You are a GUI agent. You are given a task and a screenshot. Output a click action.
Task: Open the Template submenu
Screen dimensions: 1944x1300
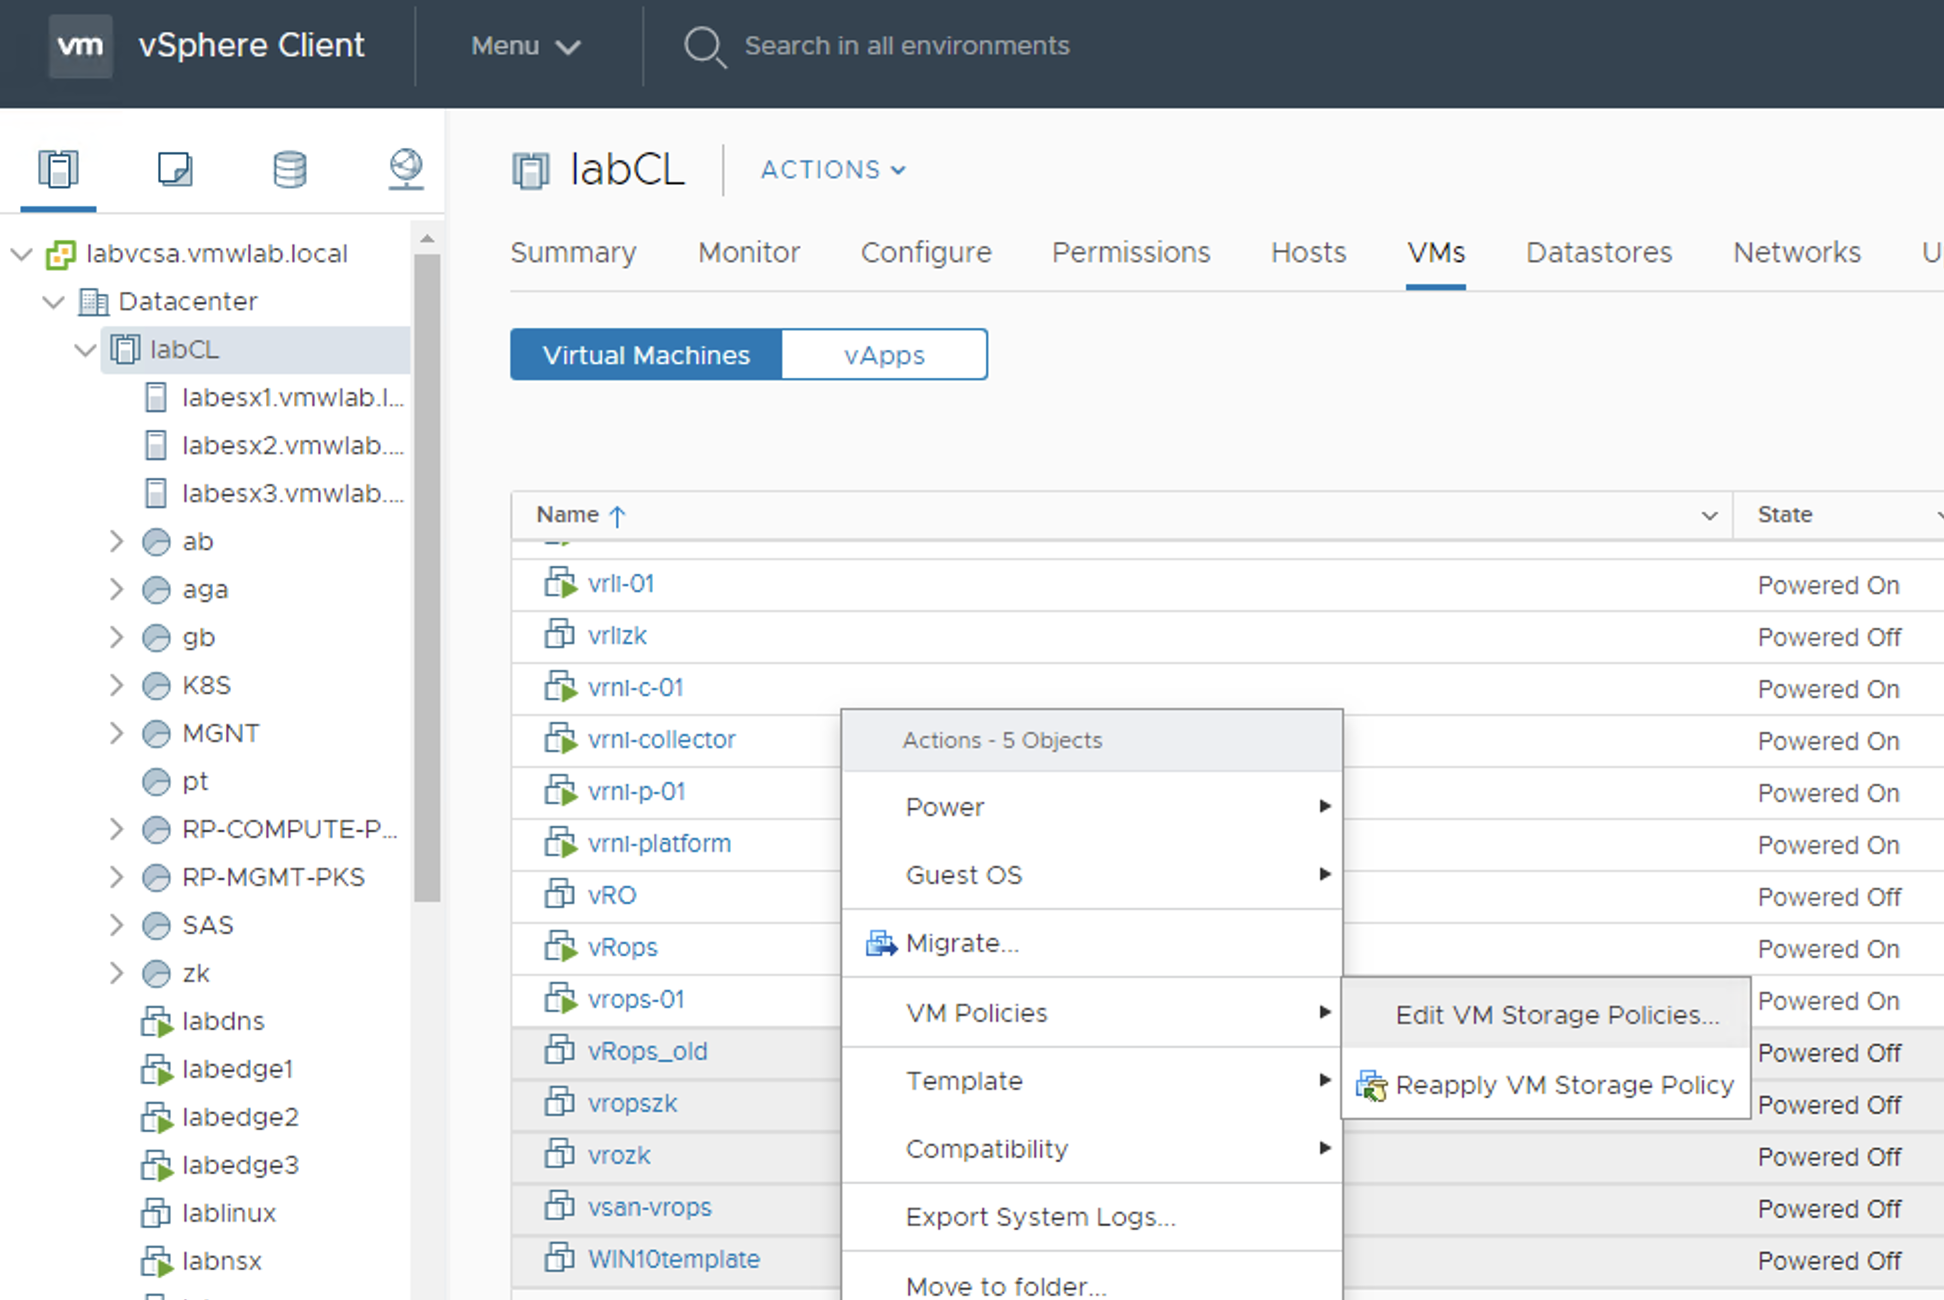(x=1092, y=1081)
